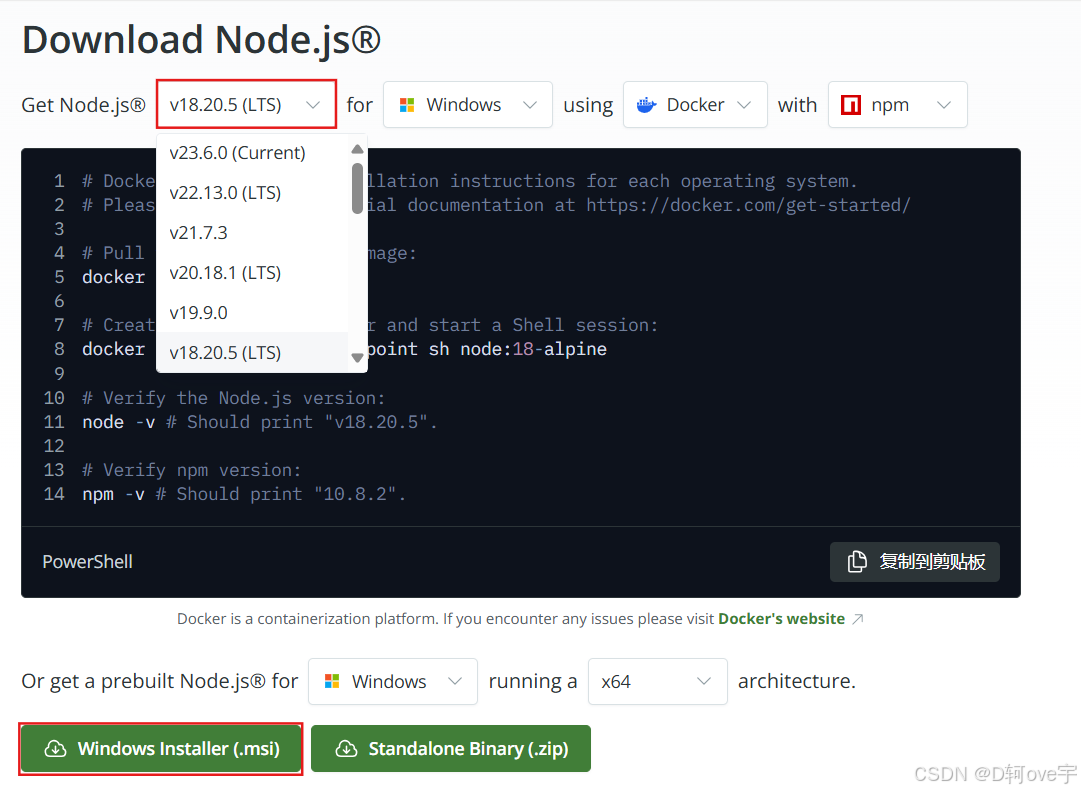Download the Windows Installer (.msi)

tap(161, 748)
